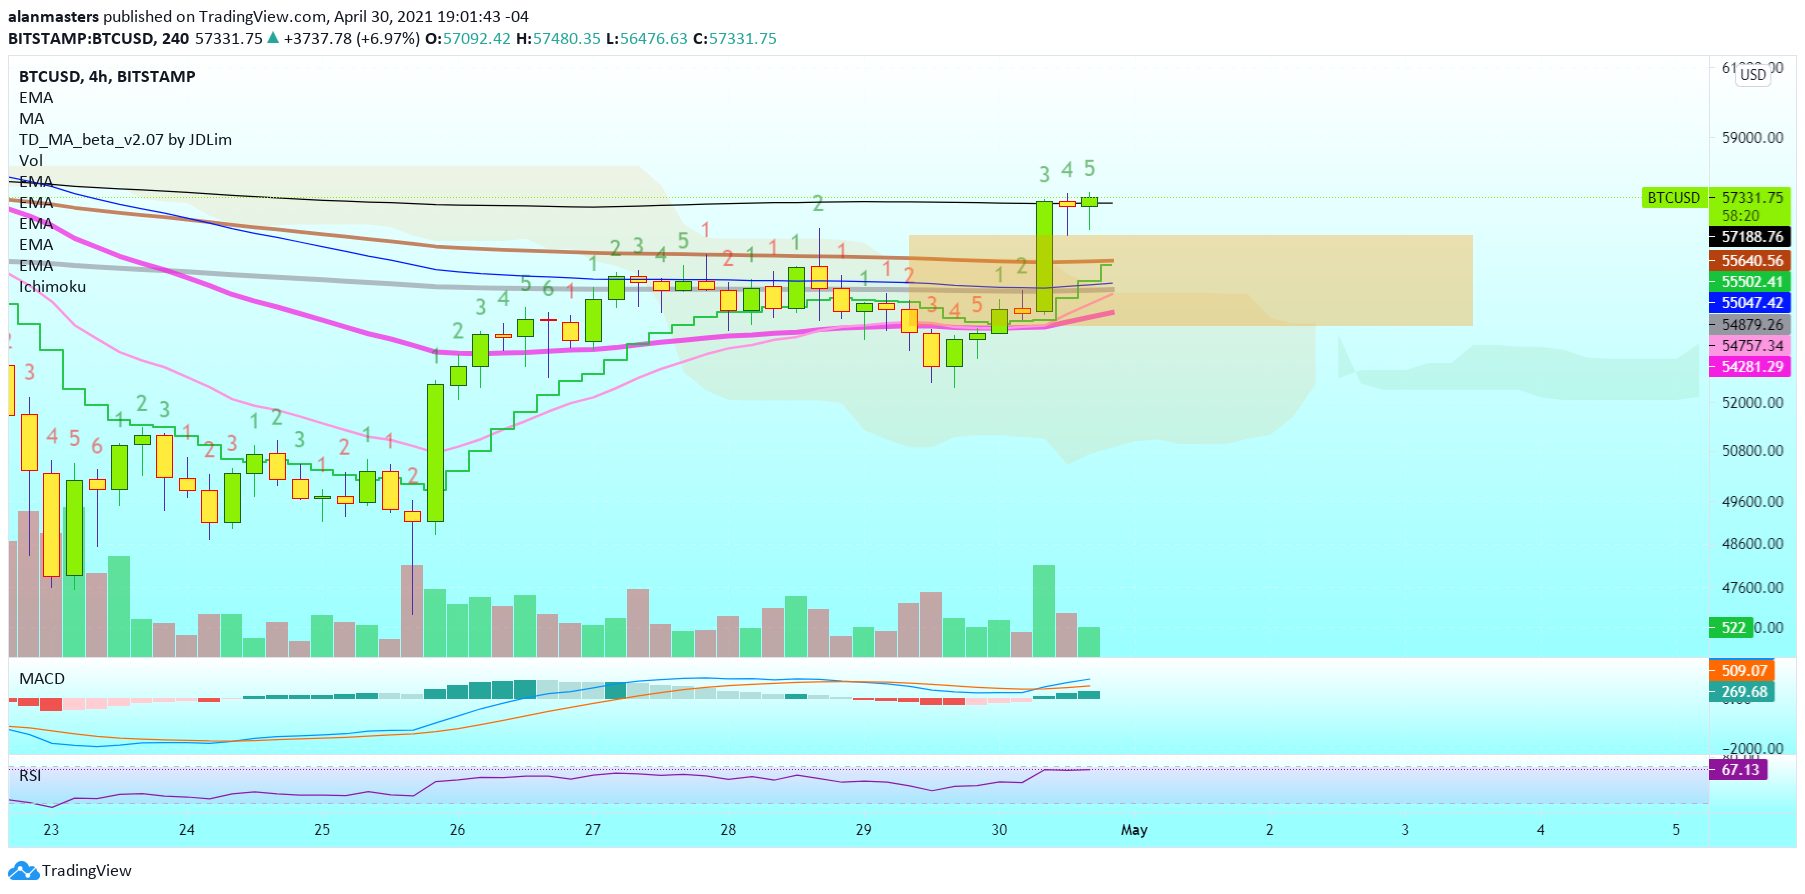
Task: Click the USD currency label on price axis
Action: pyautogui.click(x=1753, y=74)
